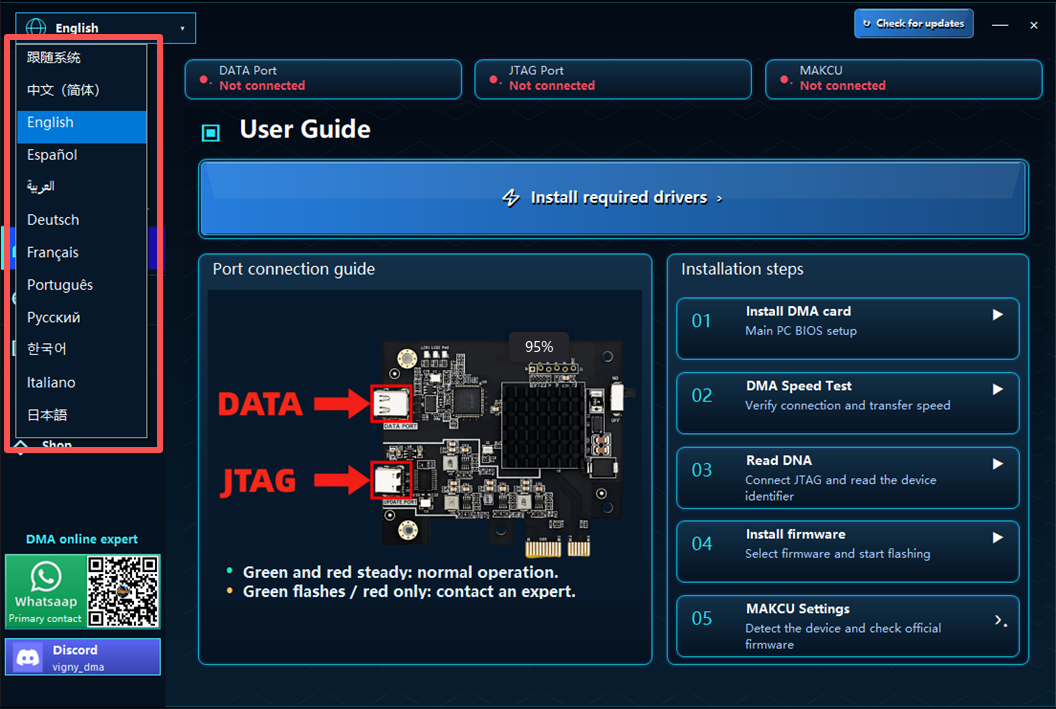Click the DATA Port Not connected panel
The height and width of the screenshot is (709, 1056).
pyautogui.click(x=323, y=79)
